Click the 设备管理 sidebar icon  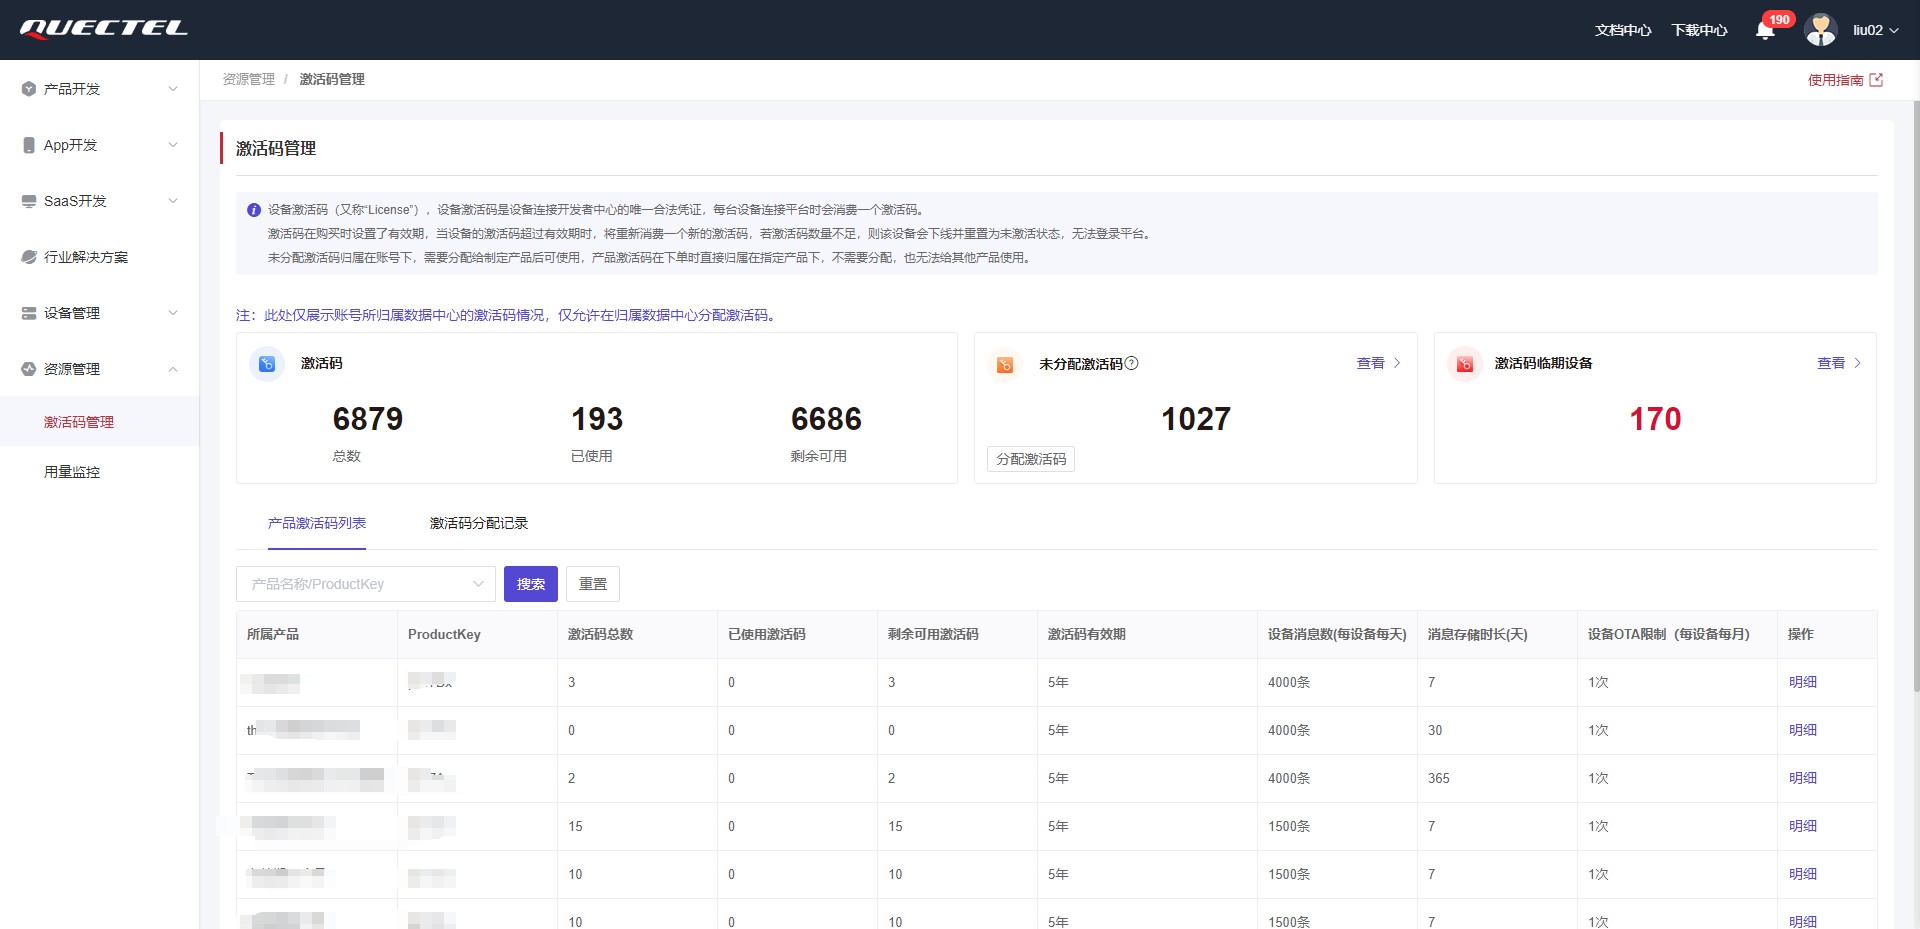click(x=29, y=313)
